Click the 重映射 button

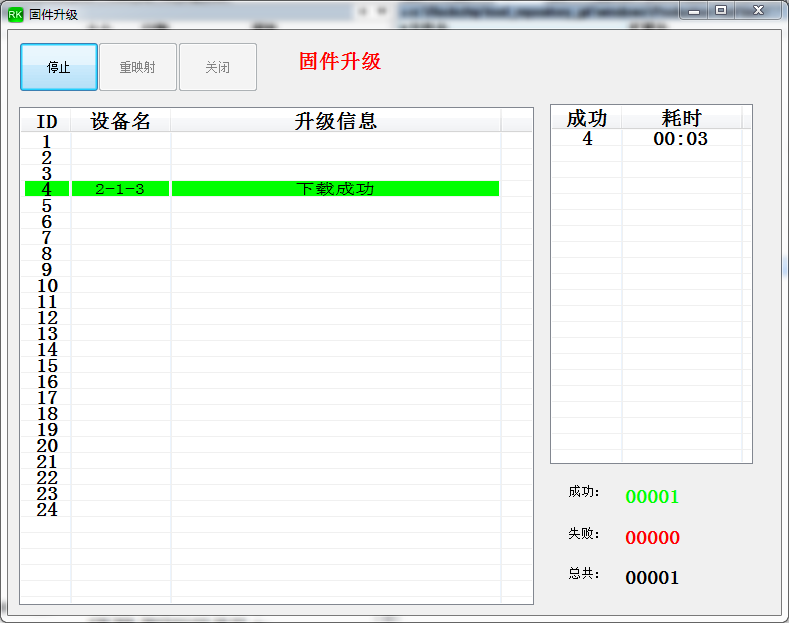click(138, 67)
